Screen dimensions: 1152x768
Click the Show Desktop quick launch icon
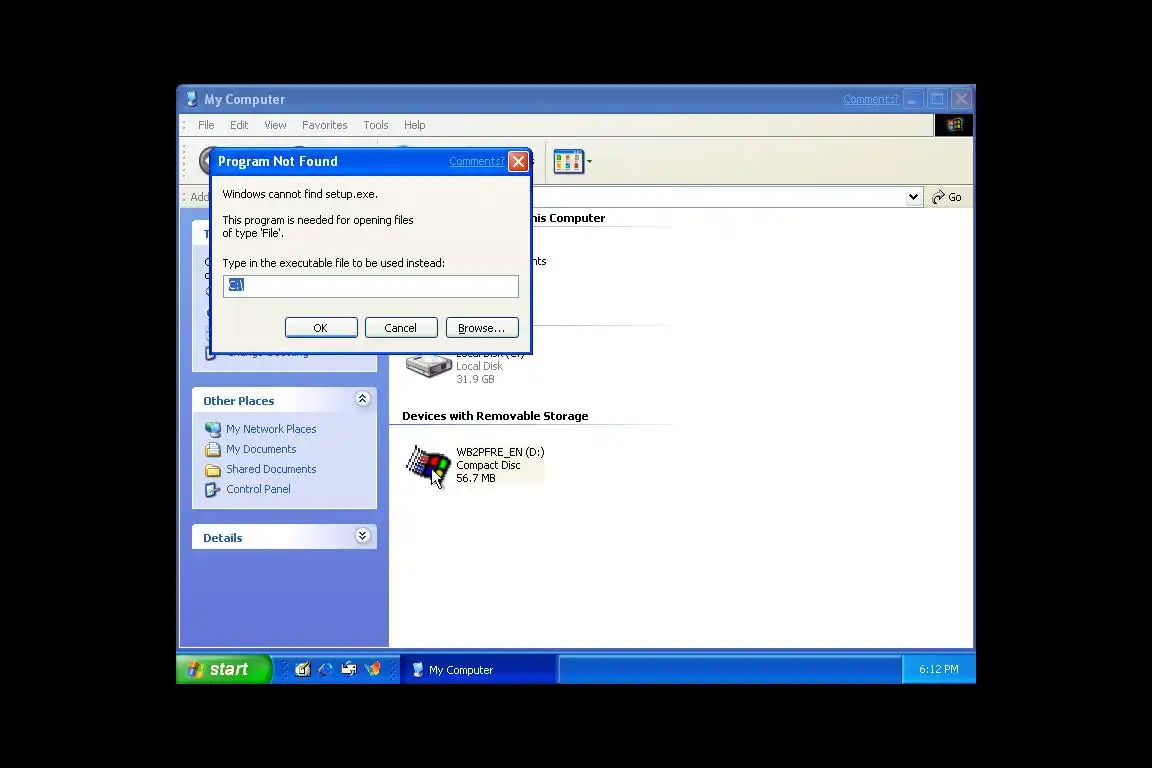point(303,670)
